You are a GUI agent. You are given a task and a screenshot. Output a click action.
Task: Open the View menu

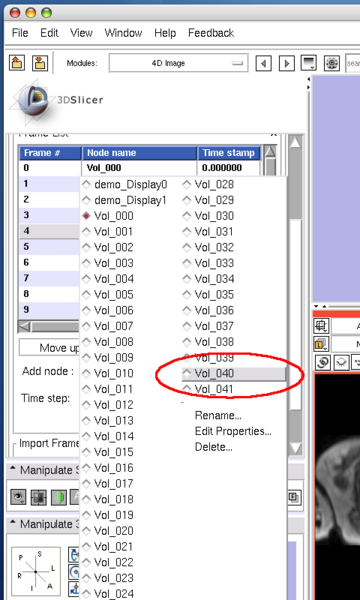(81, 33)
